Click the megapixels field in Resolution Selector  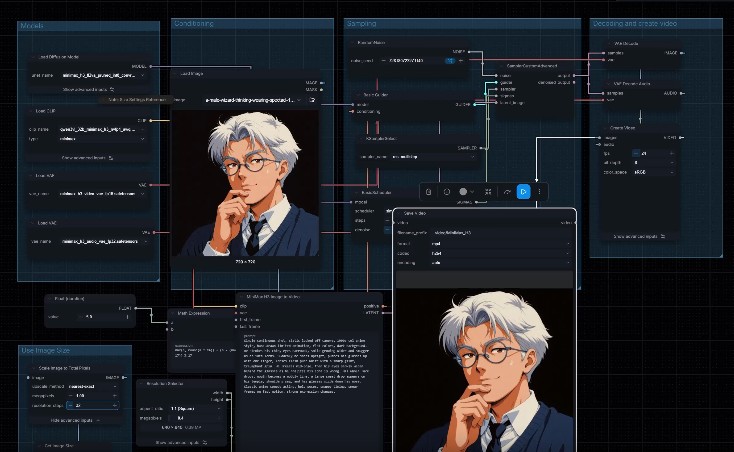195,418
